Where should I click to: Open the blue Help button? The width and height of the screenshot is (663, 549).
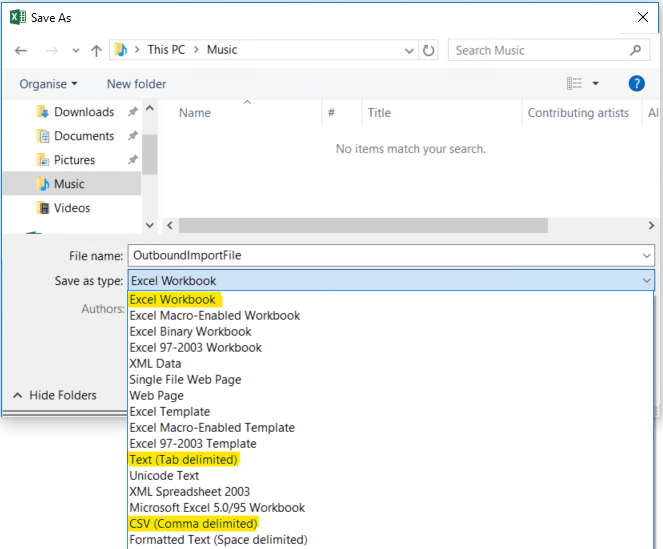(636, 84)
